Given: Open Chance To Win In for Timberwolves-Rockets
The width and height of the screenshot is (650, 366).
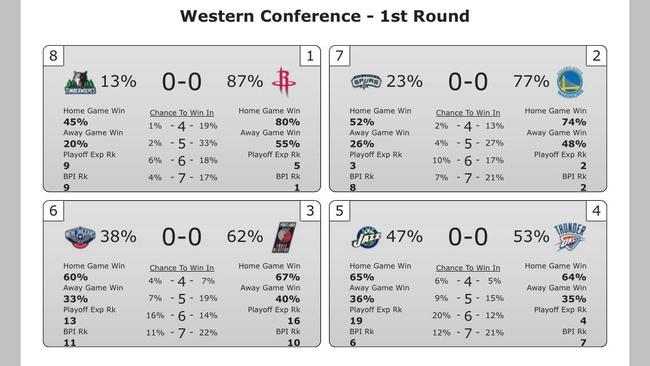Looking at the screenshot, I should tap(182, 113).
